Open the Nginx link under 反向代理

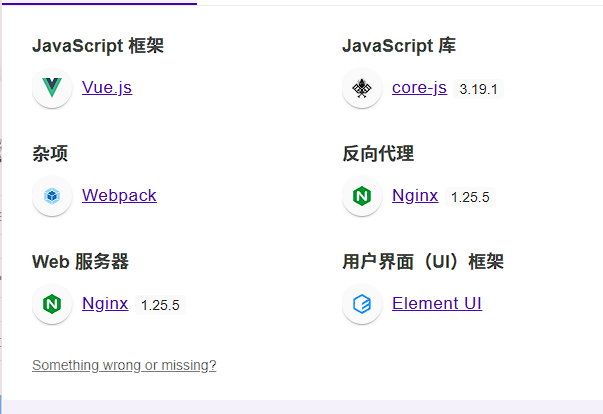[x=415, y=196]
